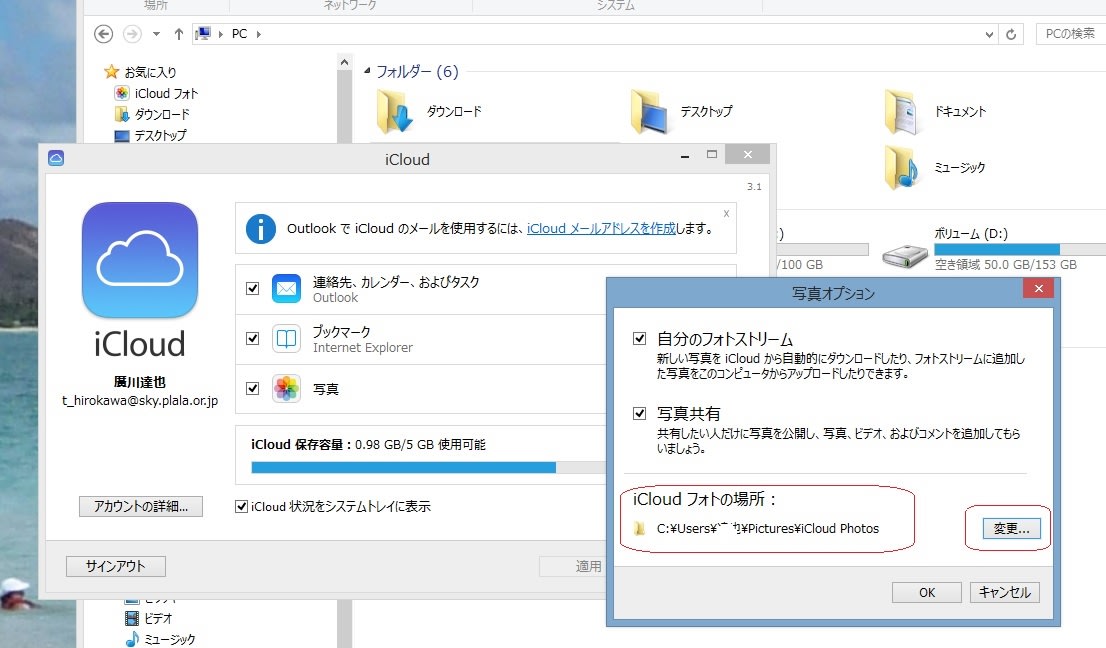This screenshot has height=648, width=1106.
Task: Click the info icon in Outlook notice
Action: tap(260, 228)
